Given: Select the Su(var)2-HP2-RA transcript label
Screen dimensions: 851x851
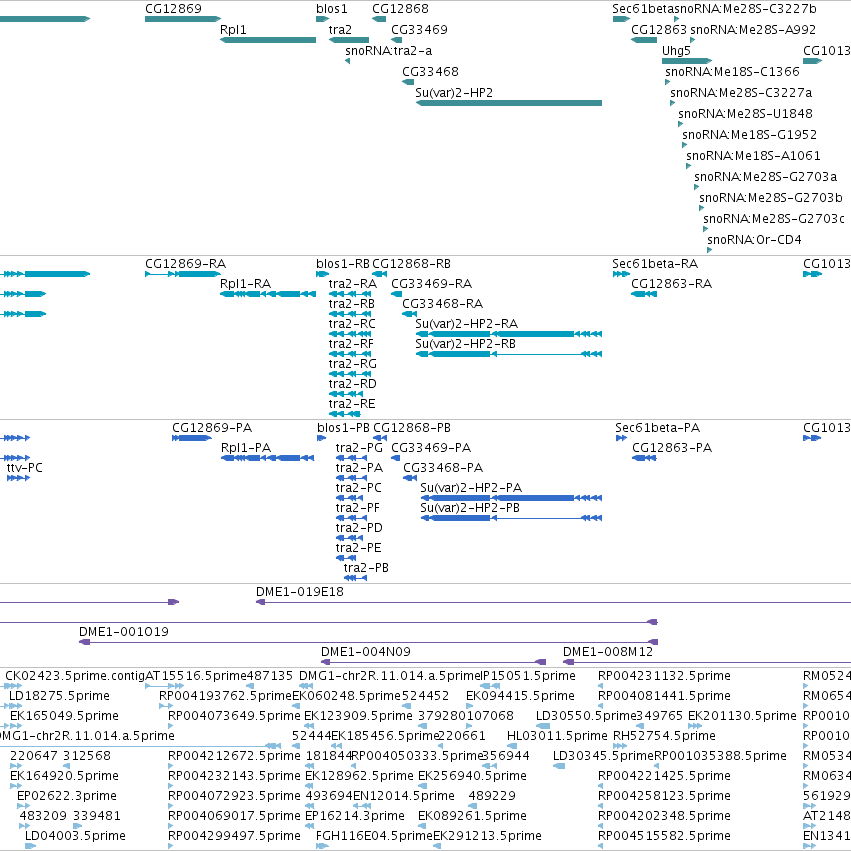Looking at the screenshot, I should 466,324.
